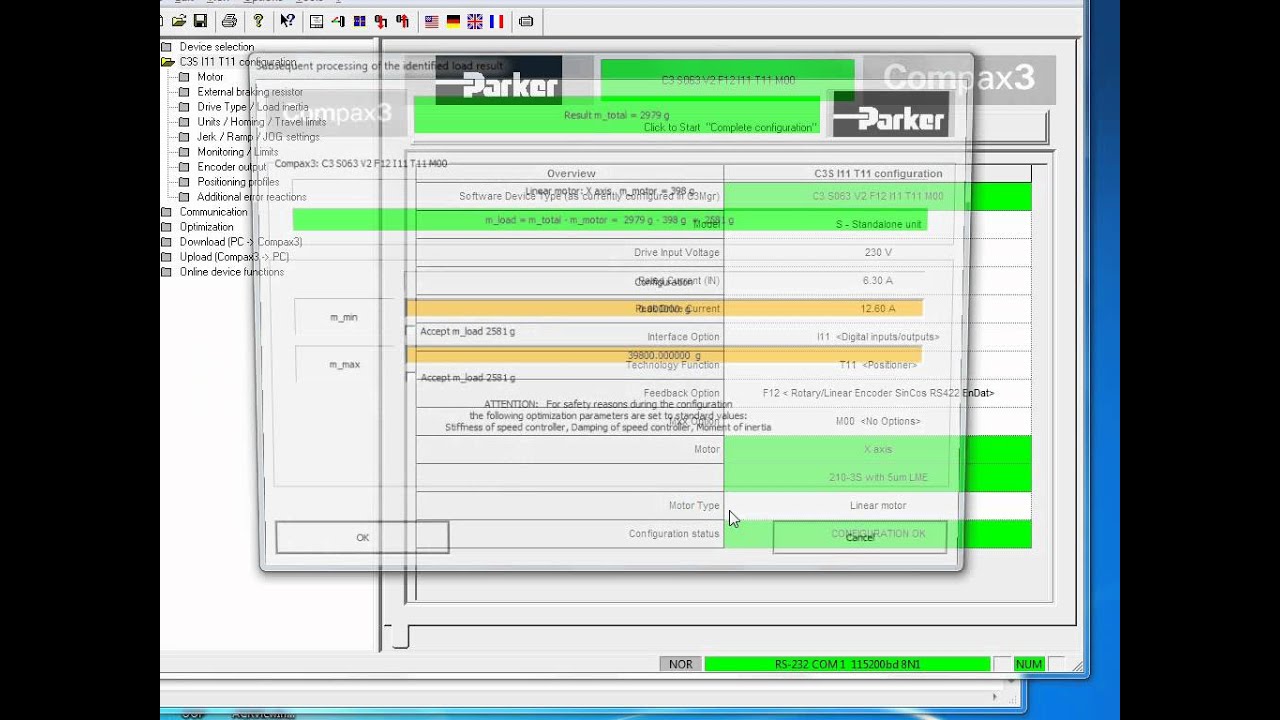Click the blue window toolbar icon
Screen dimensions: 1280x720
(x=358, y=21)
